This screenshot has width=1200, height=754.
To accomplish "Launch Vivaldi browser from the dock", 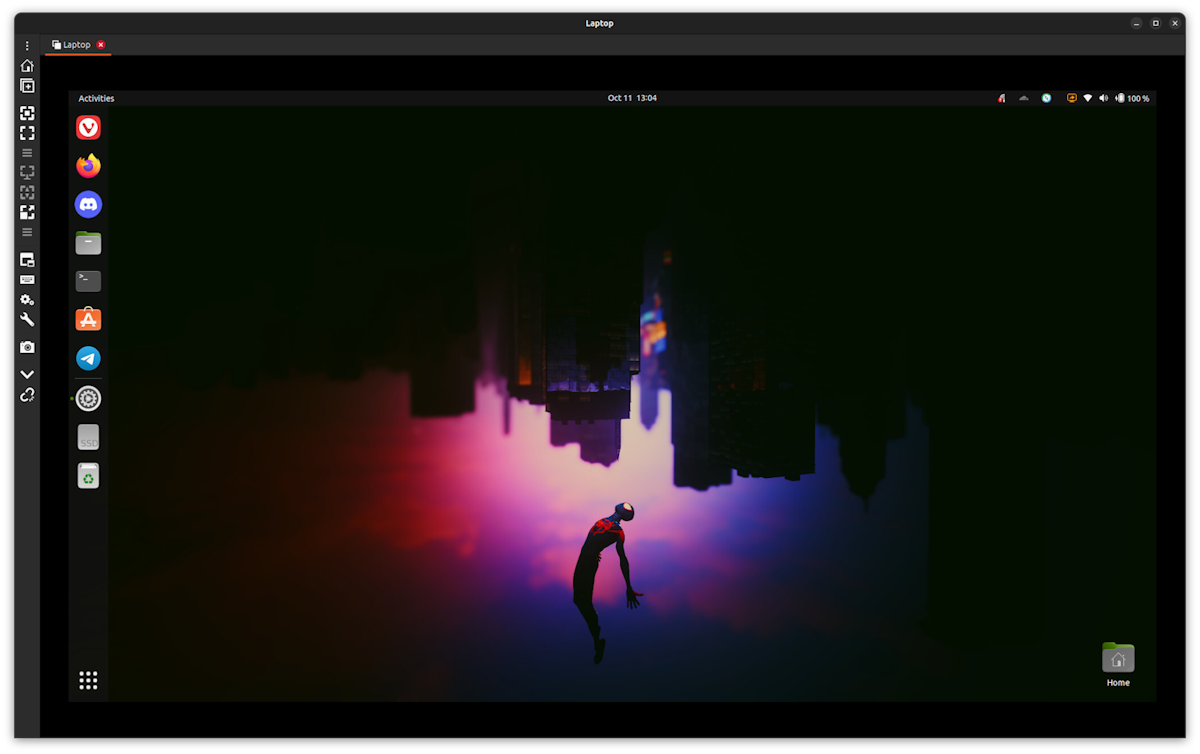I will [88, 127].
